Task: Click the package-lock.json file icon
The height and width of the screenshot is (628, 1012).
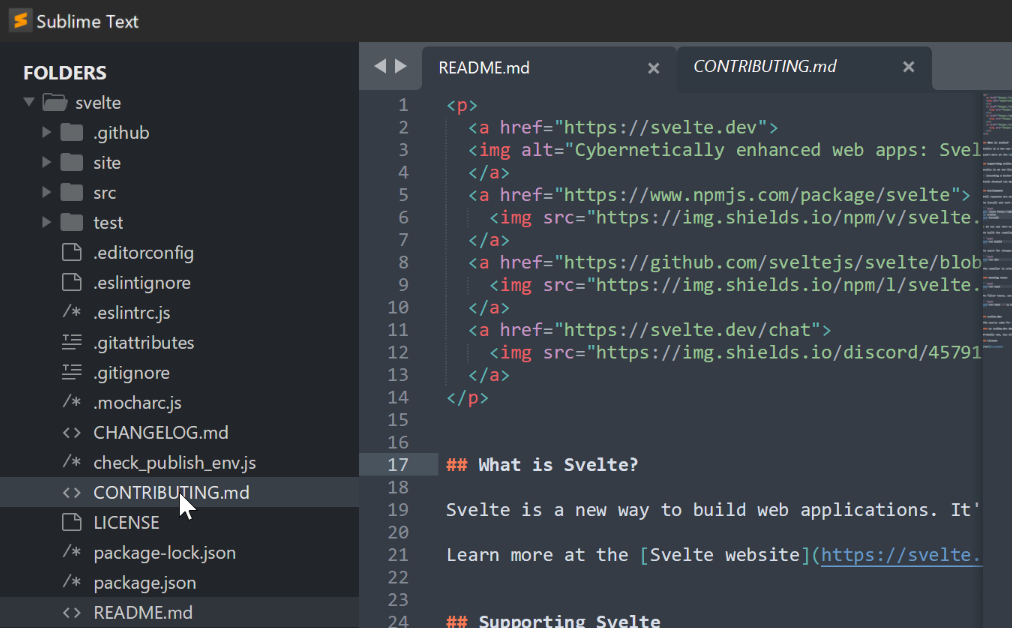Action: 72,552
